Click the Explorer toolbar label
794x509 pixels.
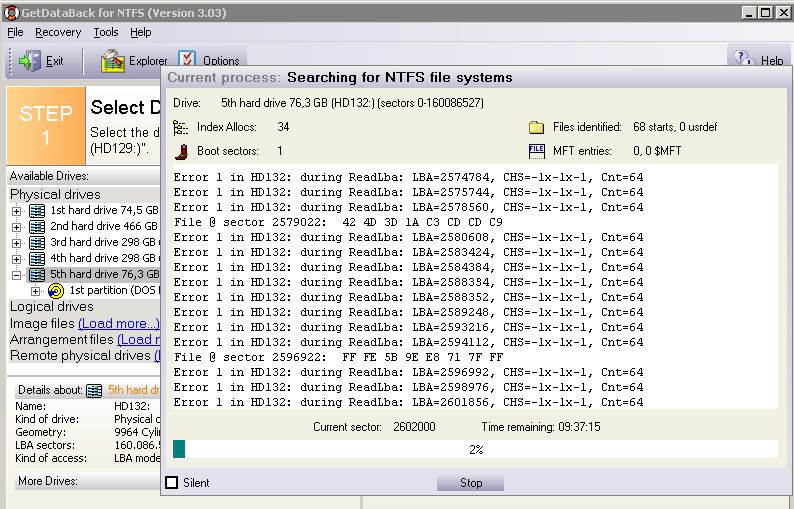(x=148, y=61)
